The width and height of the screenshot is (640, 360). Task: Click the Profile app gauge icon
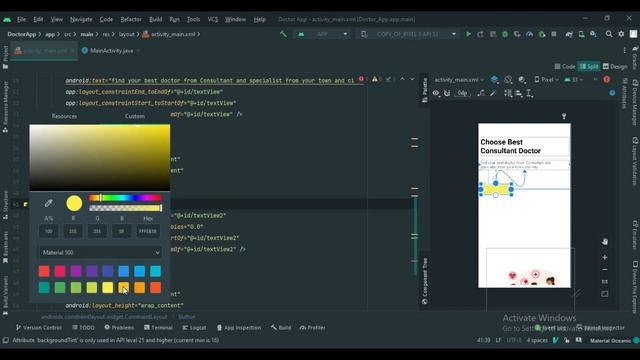point(529,34)
